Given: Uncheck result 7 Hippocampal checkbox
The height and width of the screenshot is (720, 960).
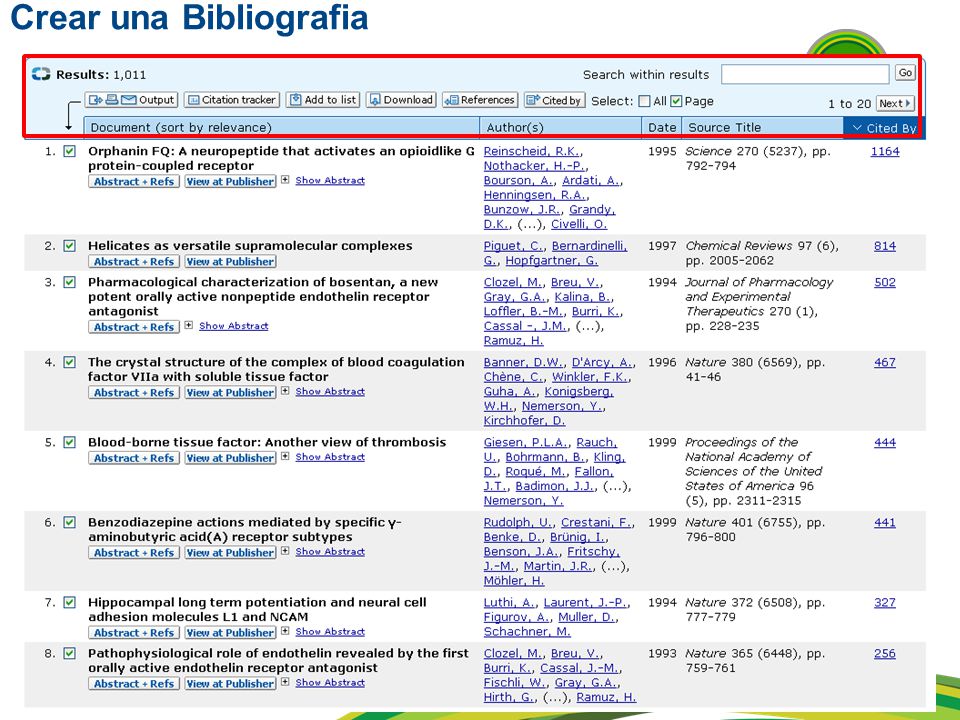Looking at the screenshot, I should click(70, 602).
